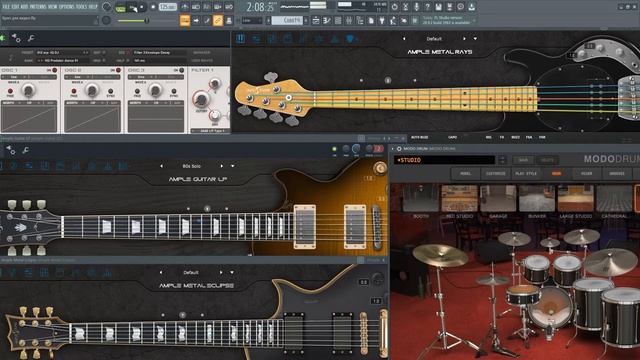Open the playlist view icon
The image size is (640, 360).
pos(316,20)
